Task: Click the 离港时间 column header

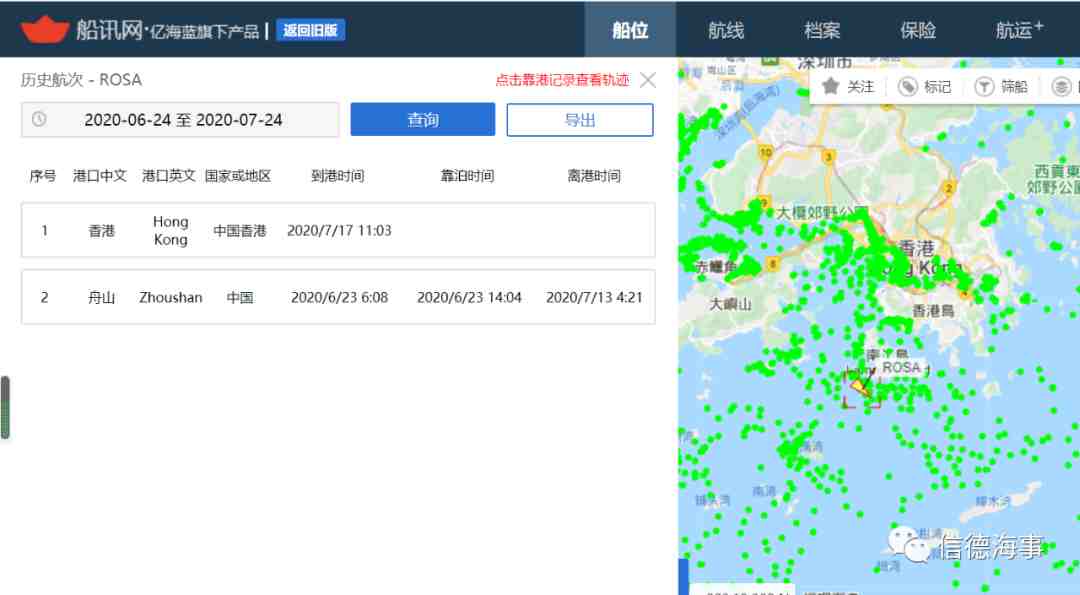Action: 594,176
